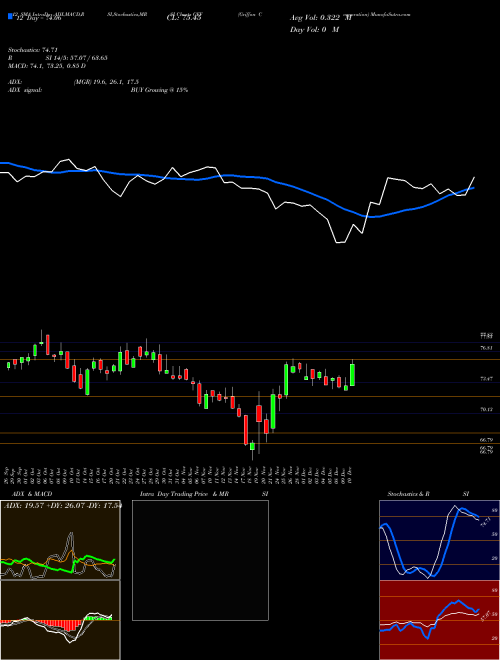Open the blue Stochastics chart panel
The width and height of the screenshot is (500, 660).
439,540
